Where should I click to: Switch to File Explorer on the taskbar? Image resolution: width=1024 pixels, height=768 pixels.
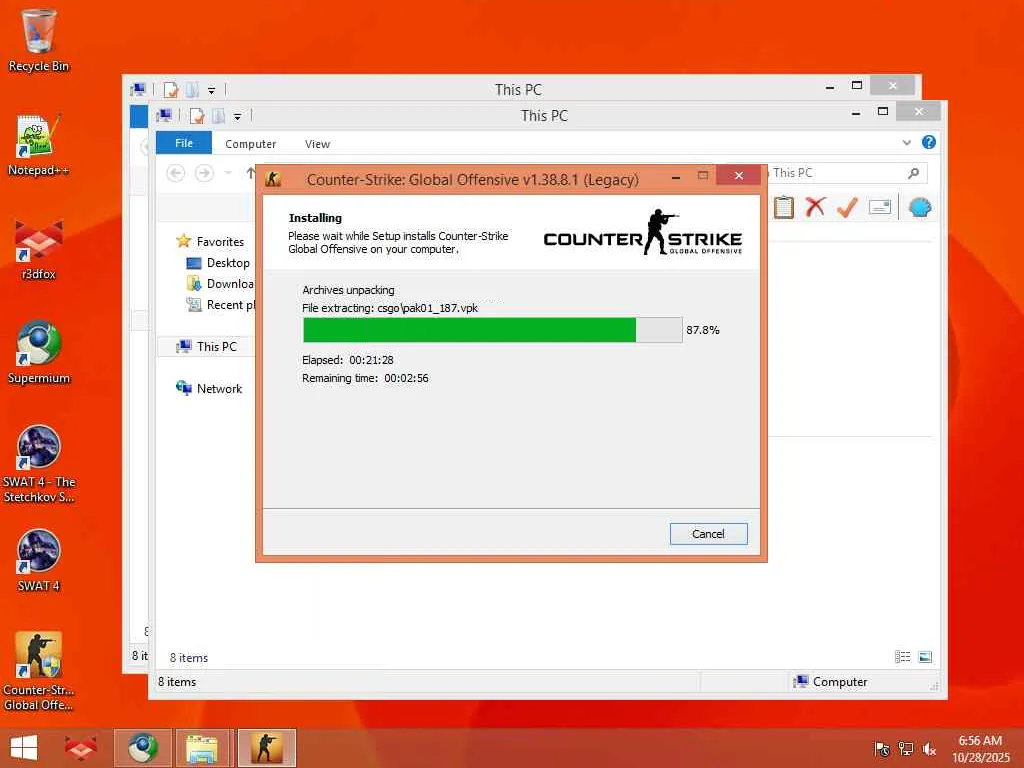point(202,748)
